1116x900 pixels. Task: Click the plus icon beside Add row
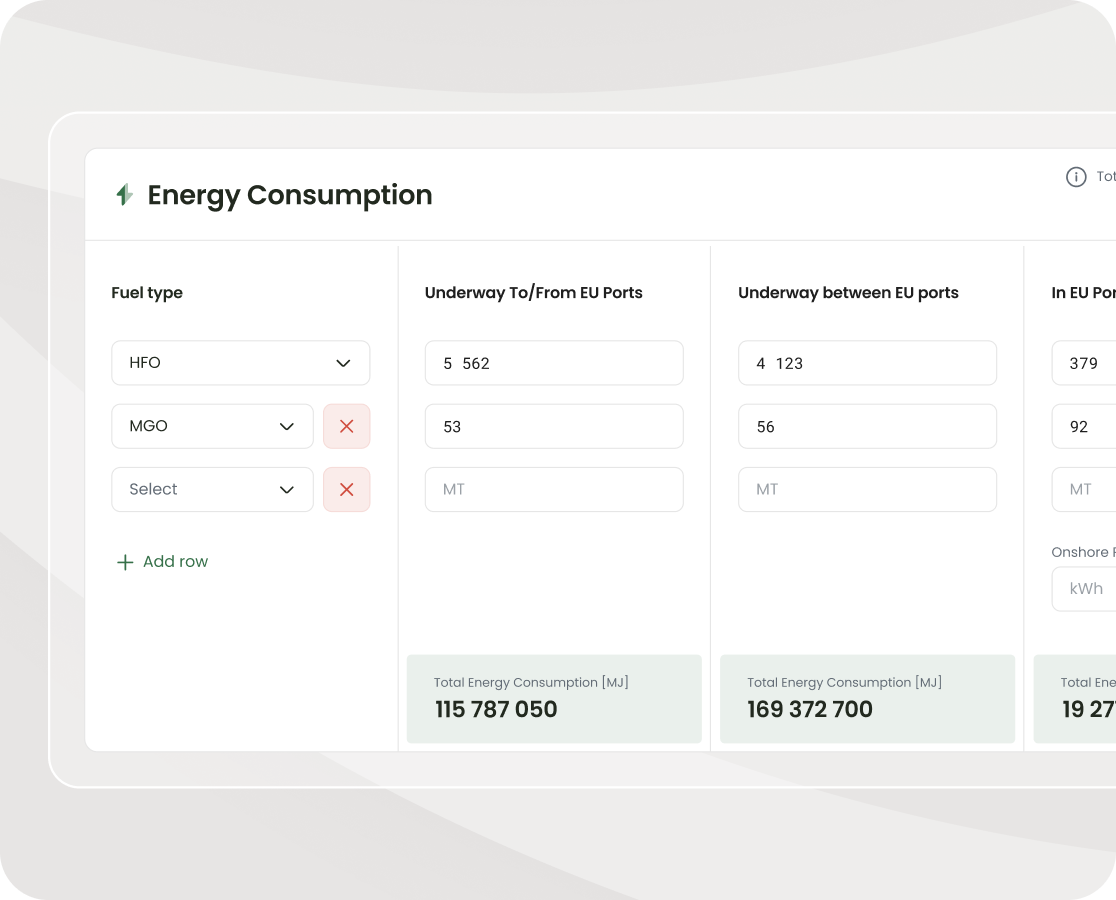[125, 562]
